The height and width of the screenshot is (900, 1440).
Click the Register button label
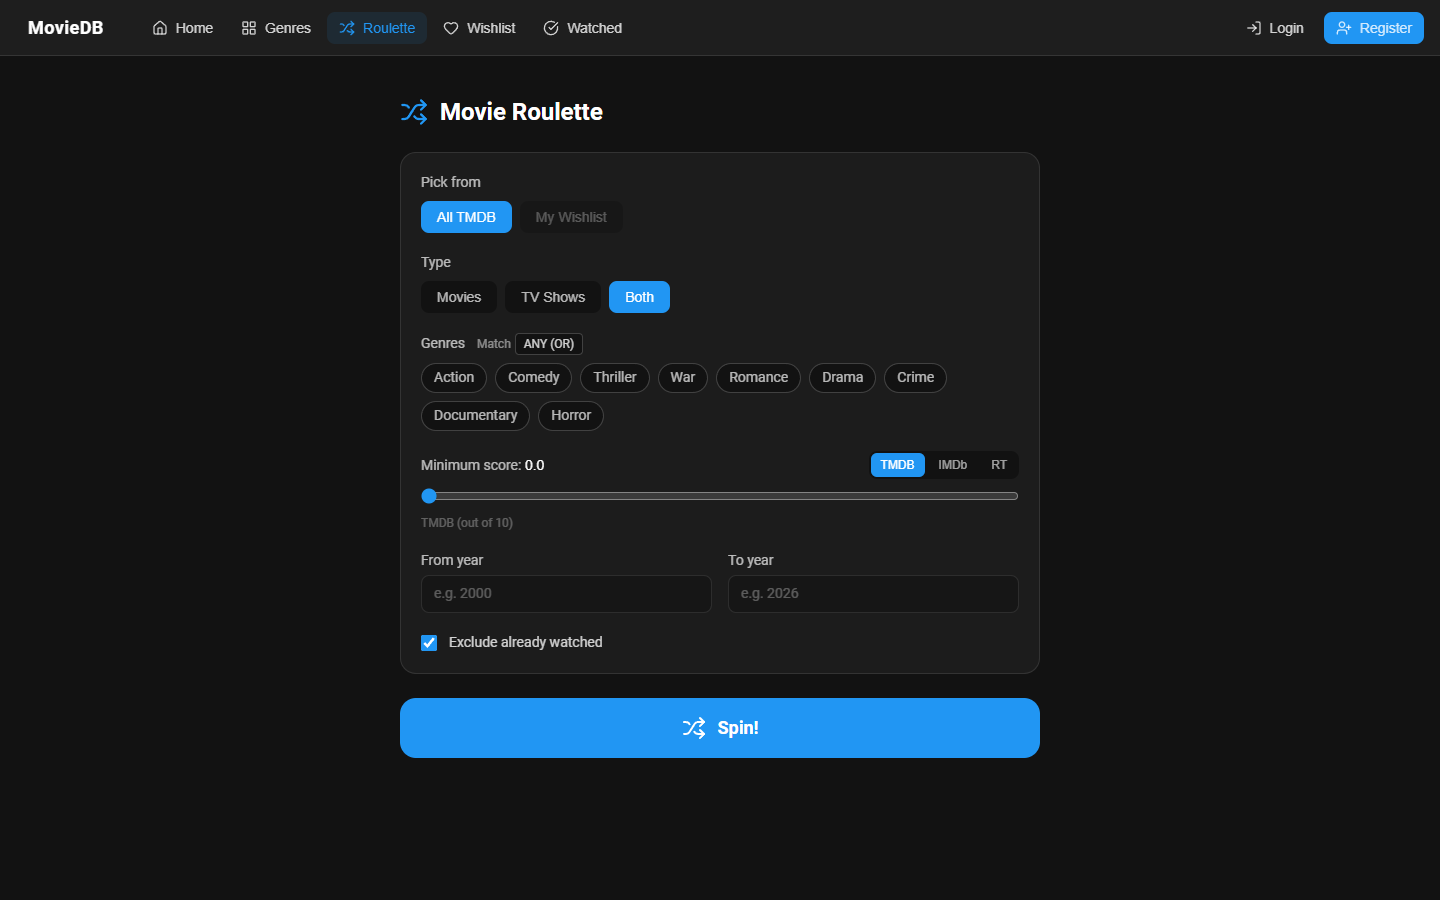(1385, 28)
